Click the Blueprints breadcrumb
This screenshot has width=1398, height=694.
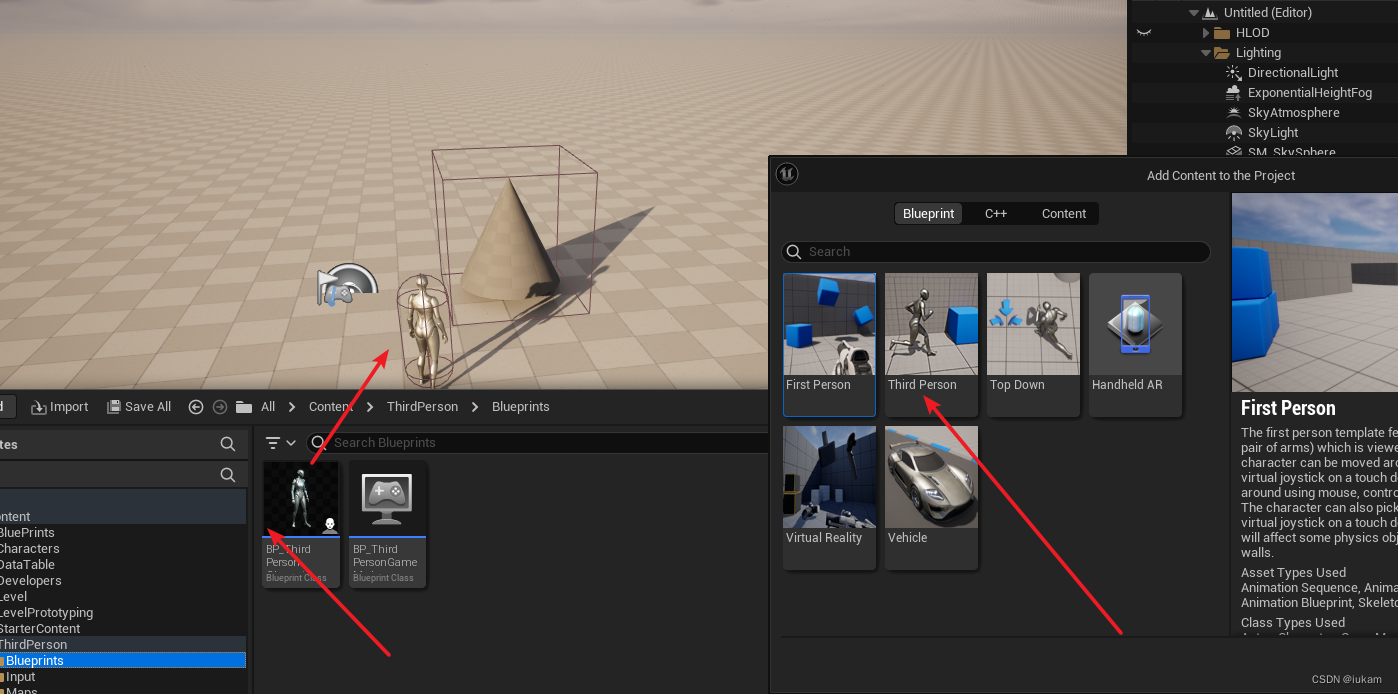click(520, 407)
